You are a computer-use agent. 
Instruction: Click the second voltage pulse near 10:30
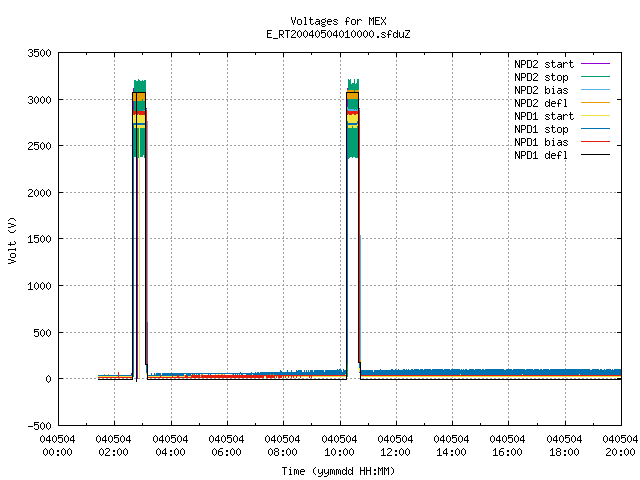click(353, 229)
